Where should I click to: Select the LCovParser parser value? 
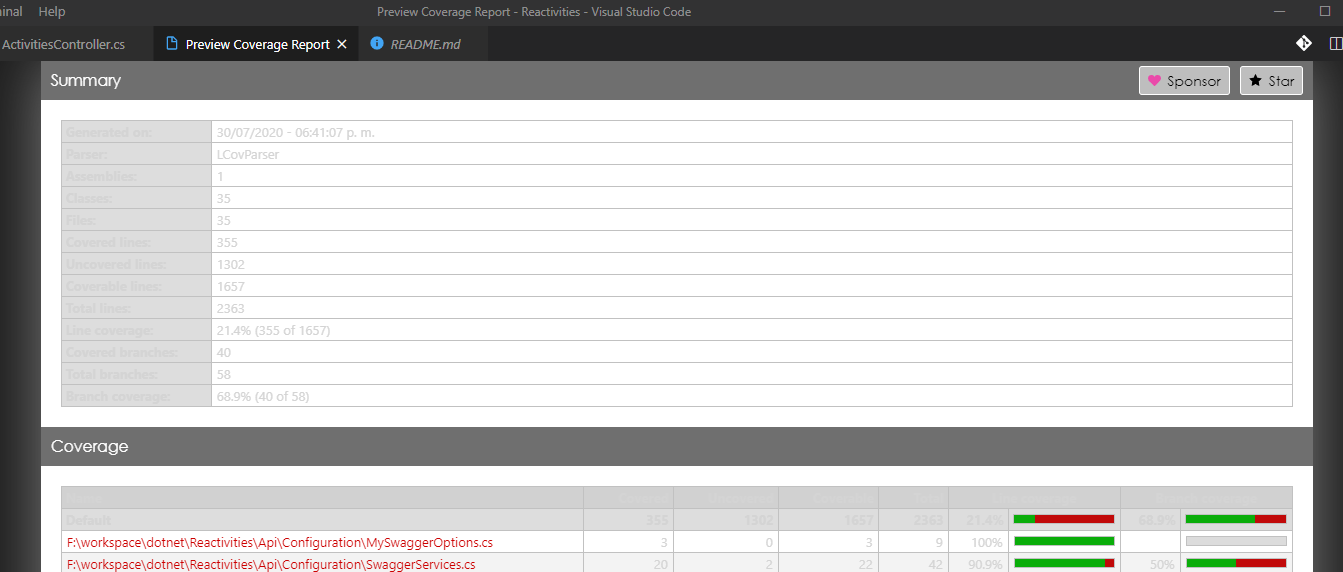tap(248, 154)
